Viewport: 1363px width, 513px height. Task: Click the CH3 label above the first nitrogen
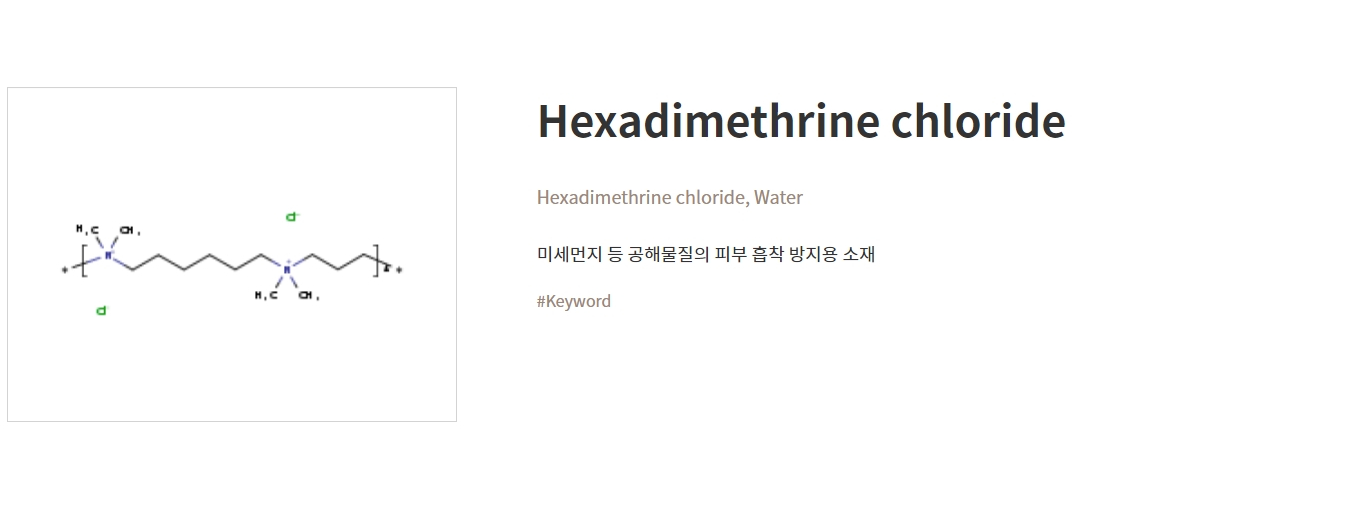click(130, 230)
